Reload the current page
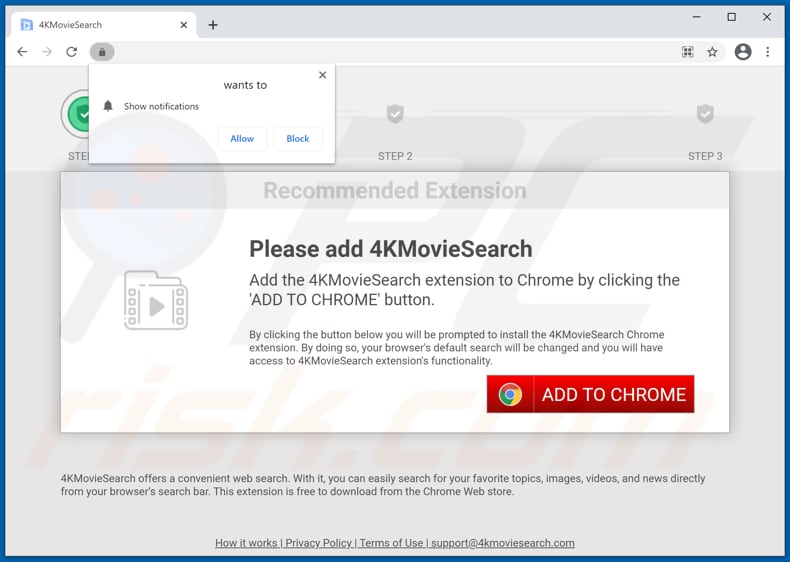This screenshot has height=562, width=790. coord(72,52)
